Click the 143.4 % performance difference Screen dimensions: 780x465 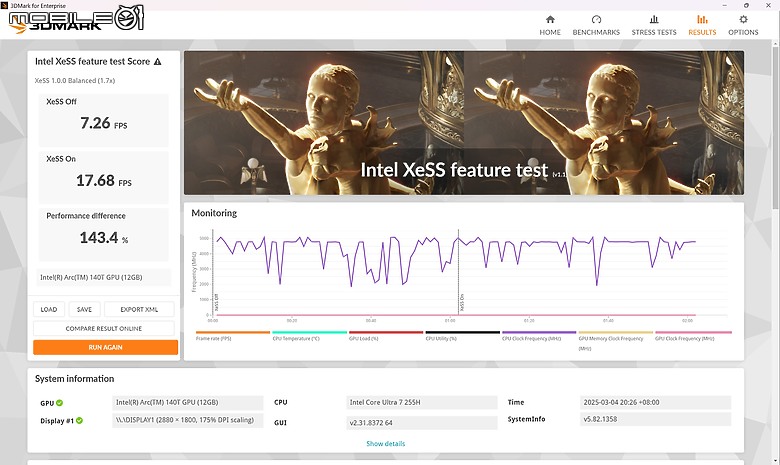pyautogui.click(x=103, y=238)
